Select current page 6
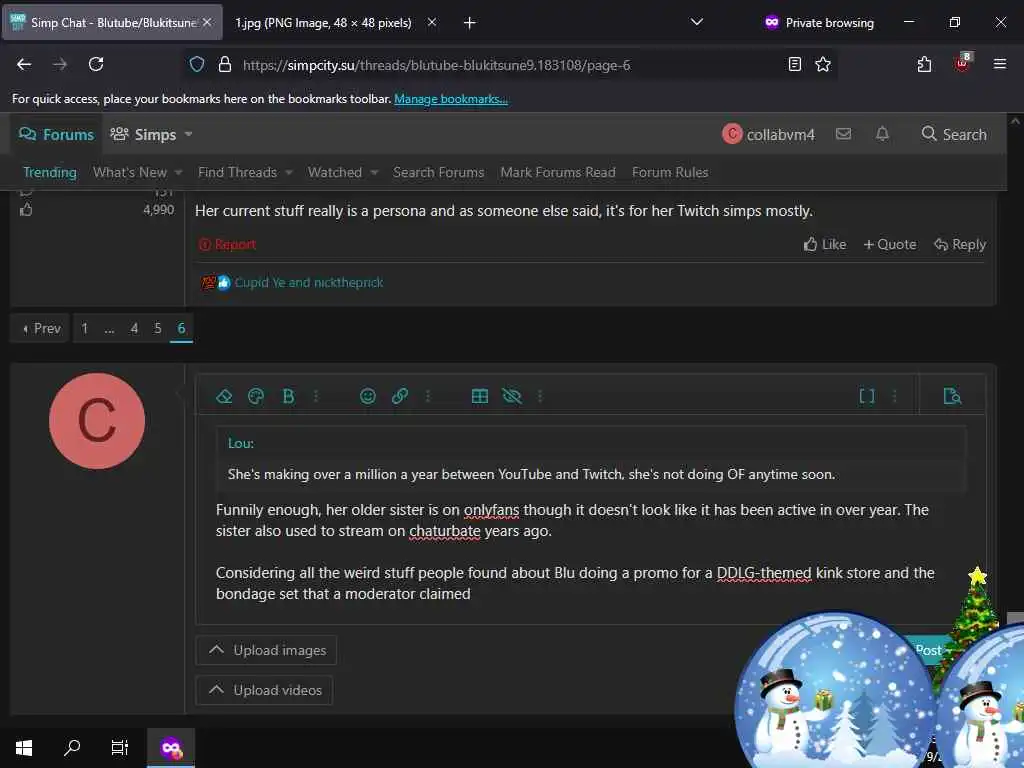The height and width of the screenshot is (768, 1024). 182,328
